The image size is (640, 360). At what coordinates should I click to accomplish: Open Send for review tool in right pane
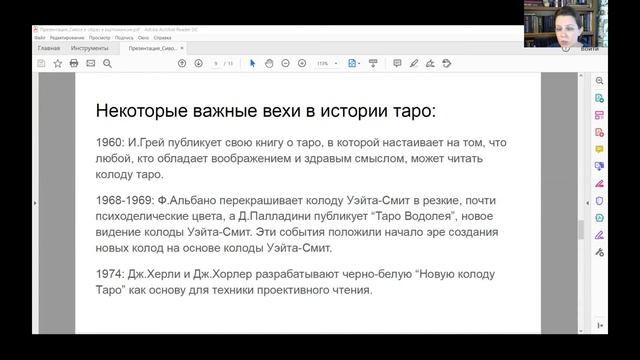[x=599, y=166]
